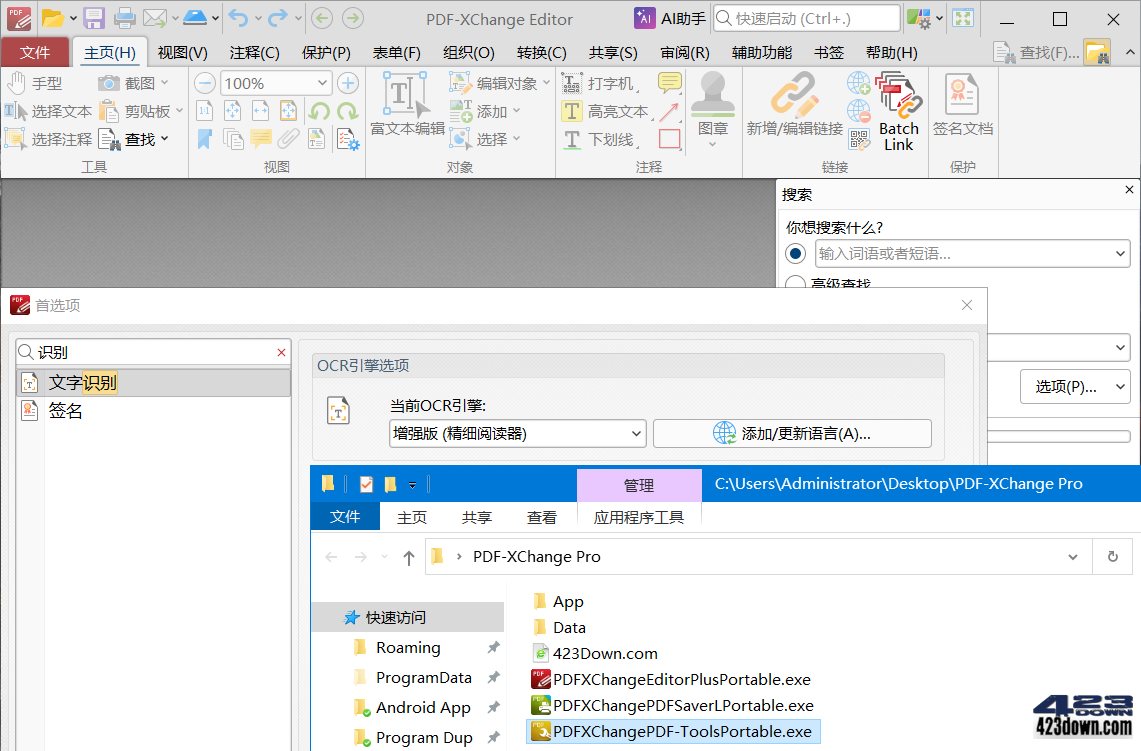Image resolution: width=1141 pixels, height=751 pixels.
Task: Click the full screen mode icon
Action: (963, 18)
